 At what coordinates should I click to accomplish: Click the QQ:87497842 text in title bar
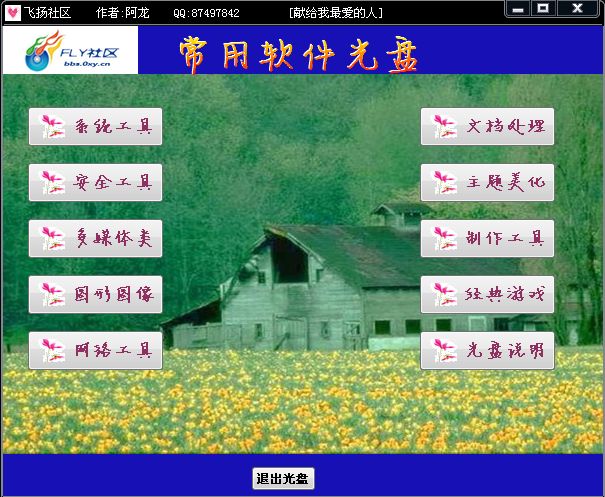point(206,13)
